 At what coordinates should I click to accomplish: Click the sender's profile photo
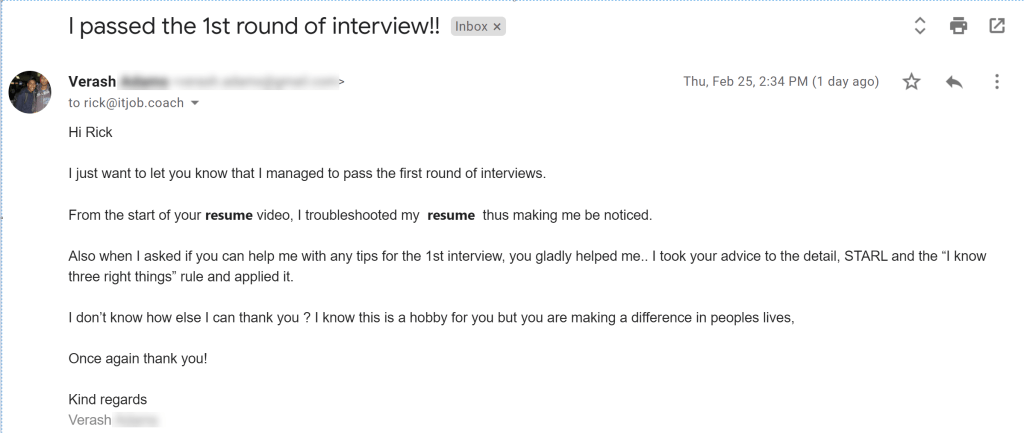click(30, 92)
